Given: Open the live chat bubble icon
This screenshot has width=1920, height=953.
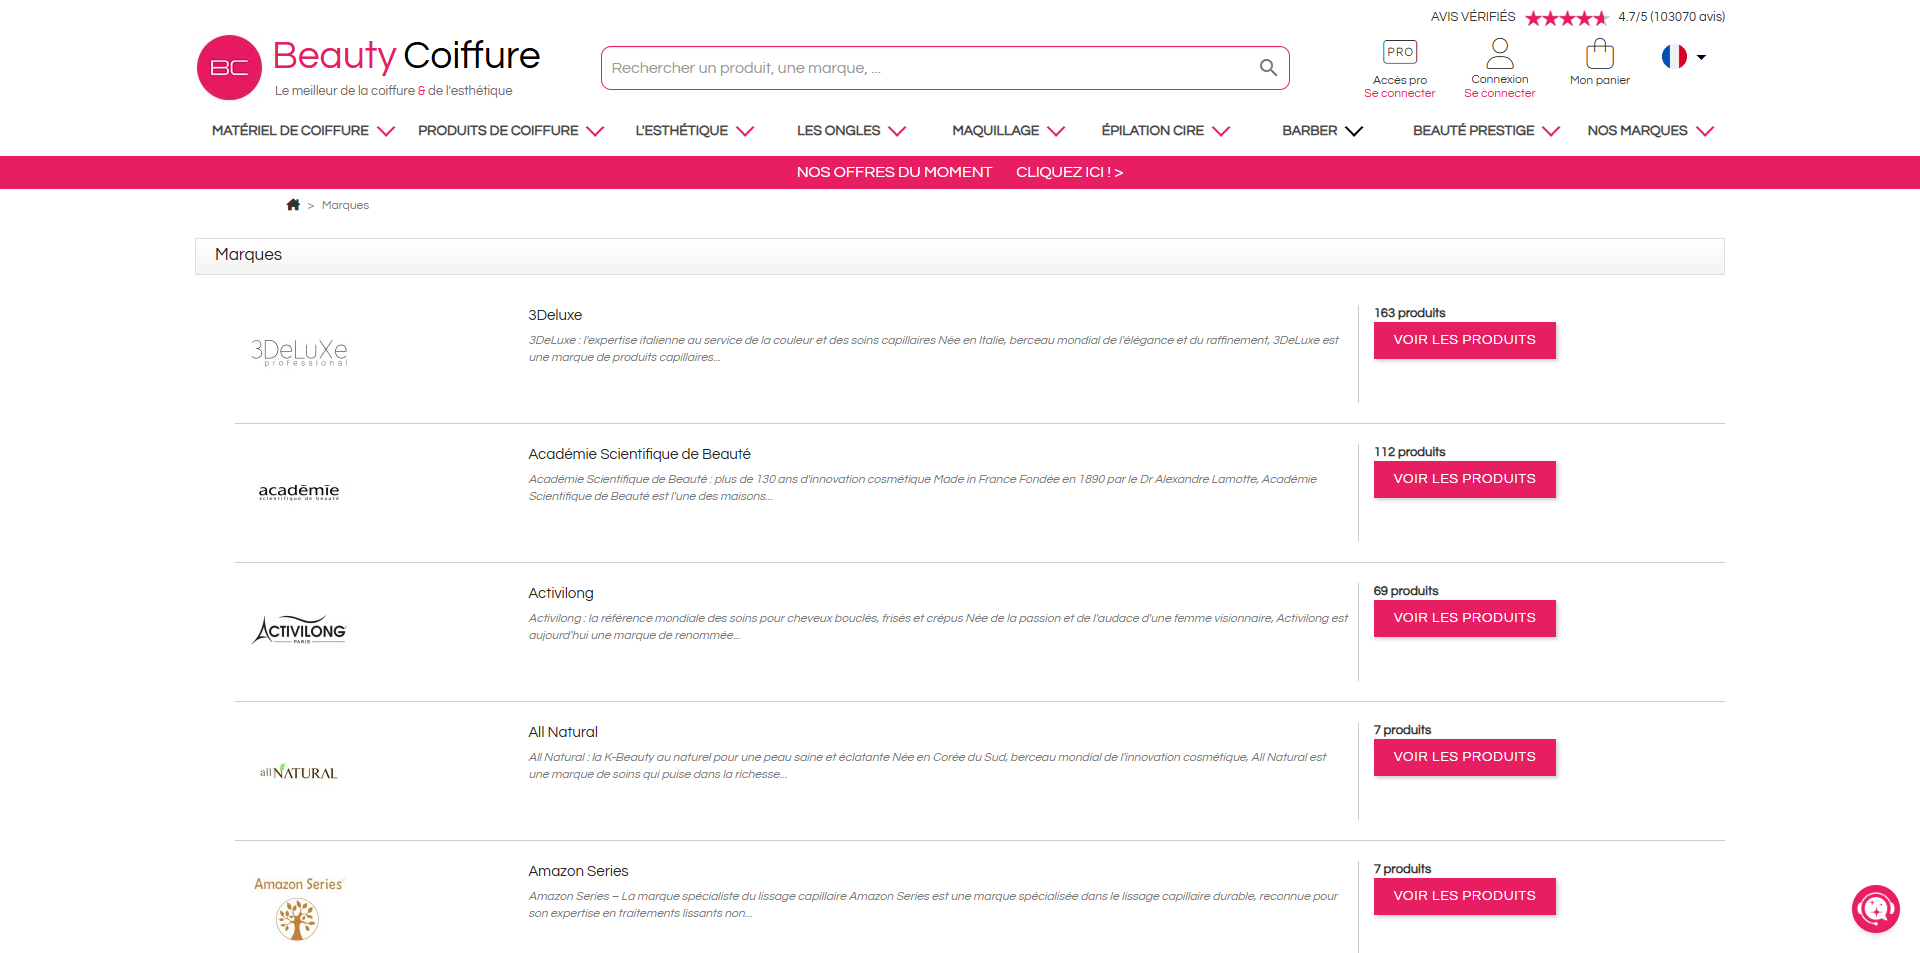Looking at the screenshot, I should [x=1876, y=909].
